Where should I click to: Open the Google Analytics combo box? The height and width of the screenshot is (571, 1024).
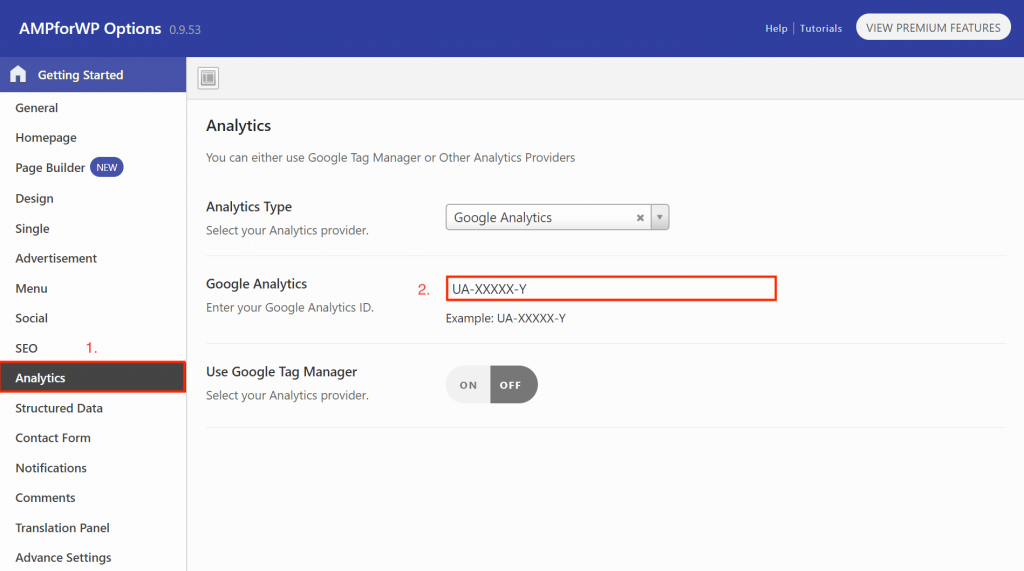pos(557,217)
